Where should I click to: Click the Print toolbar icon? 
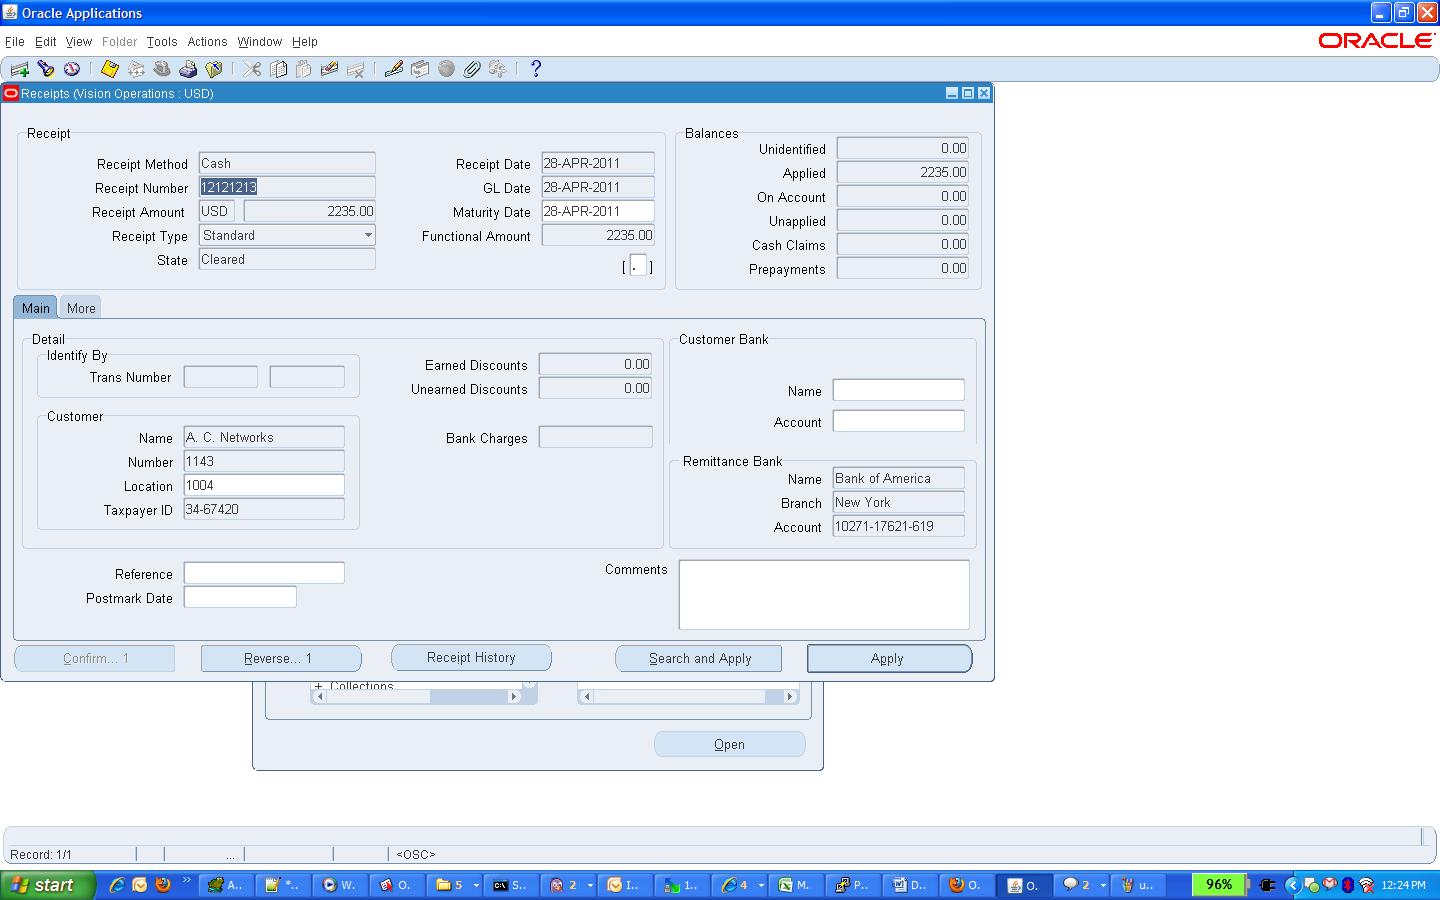coord(188,69)
